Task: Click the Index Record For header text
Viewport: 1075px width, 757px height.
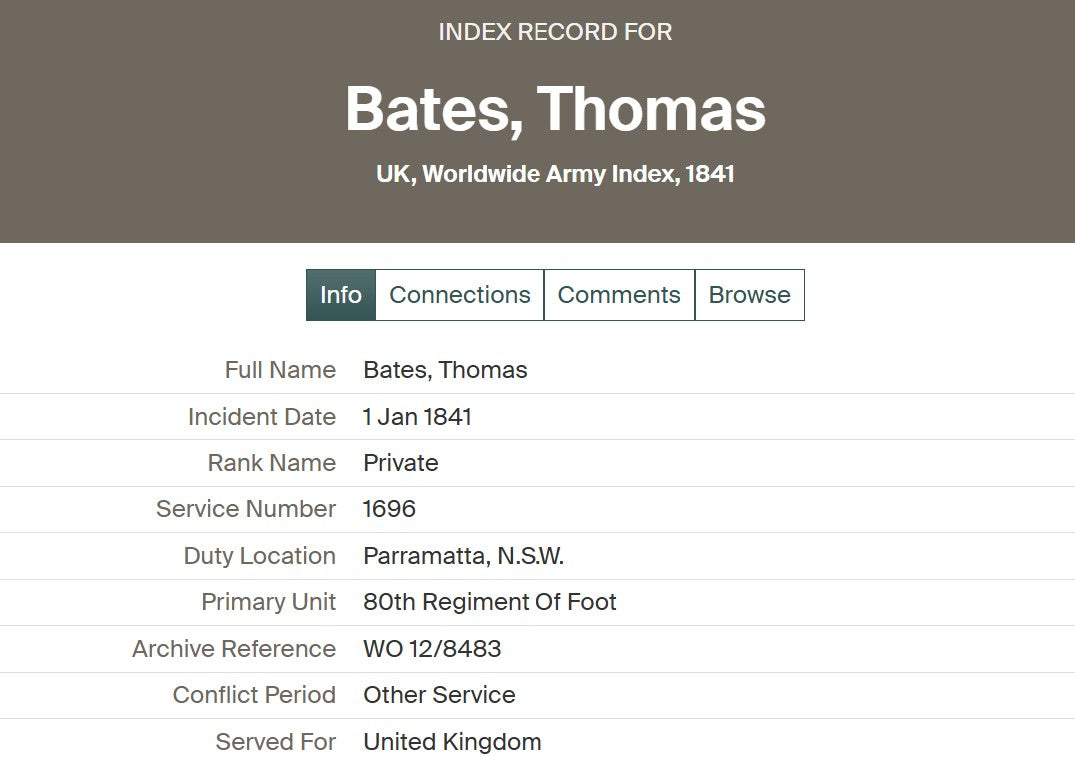Action: [x=555, y=32]
